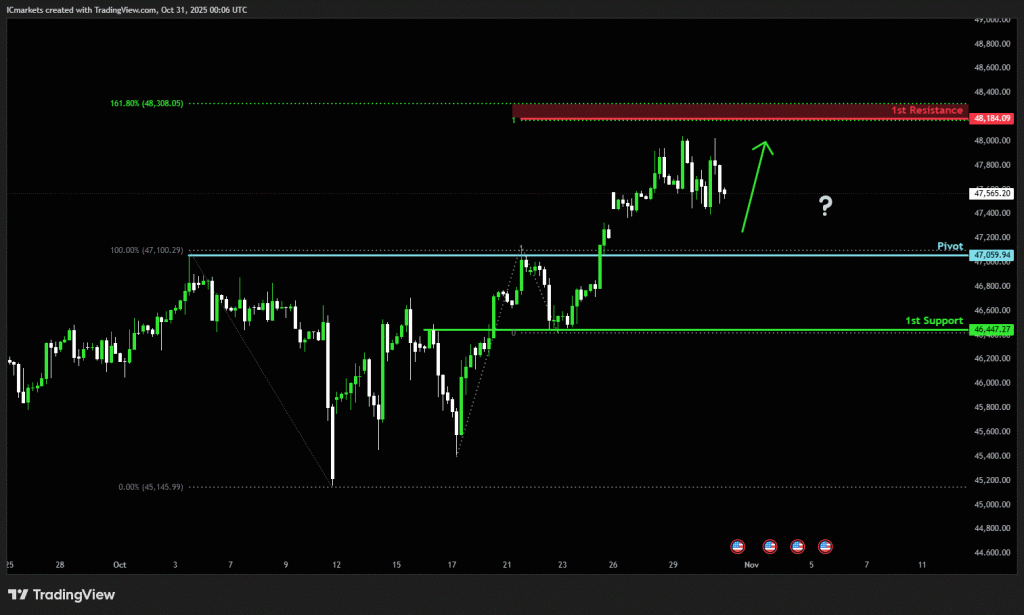Select the white question mark annotation
This screenshot has height=615, width=1024.
click(x=825, y=207)
